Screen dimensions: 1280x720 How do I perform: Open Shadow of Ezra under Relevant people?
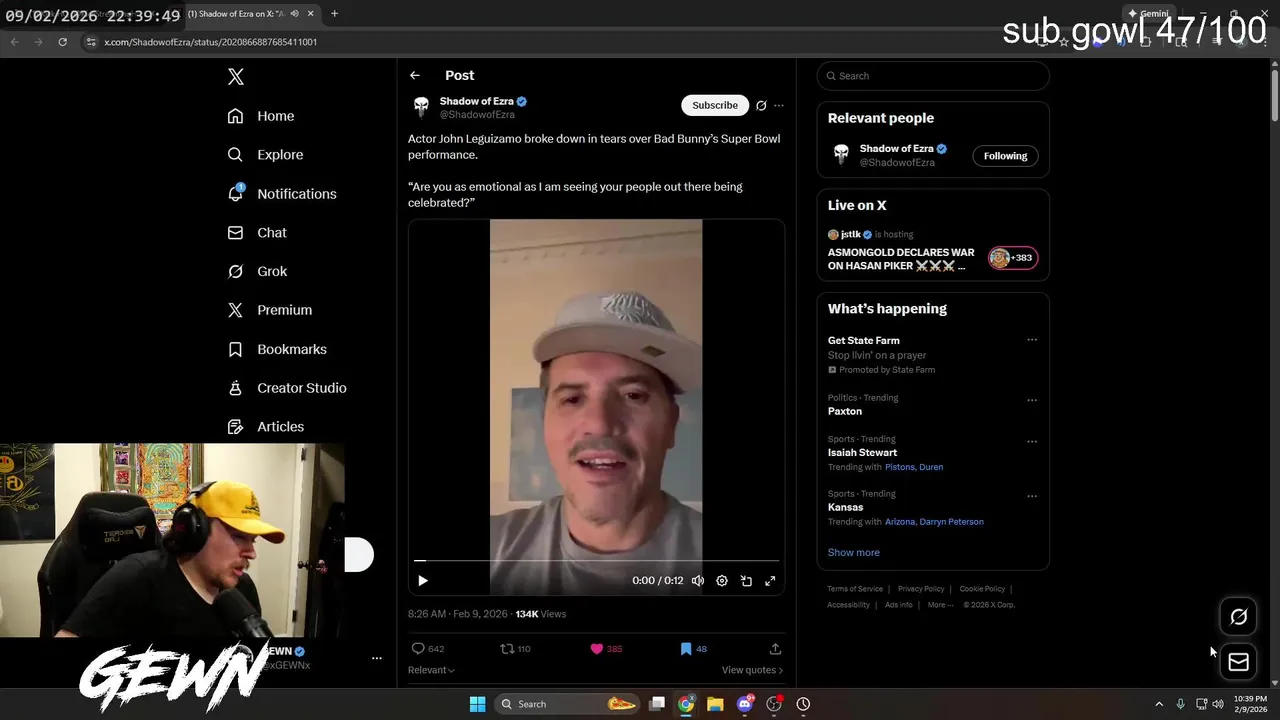896,149
